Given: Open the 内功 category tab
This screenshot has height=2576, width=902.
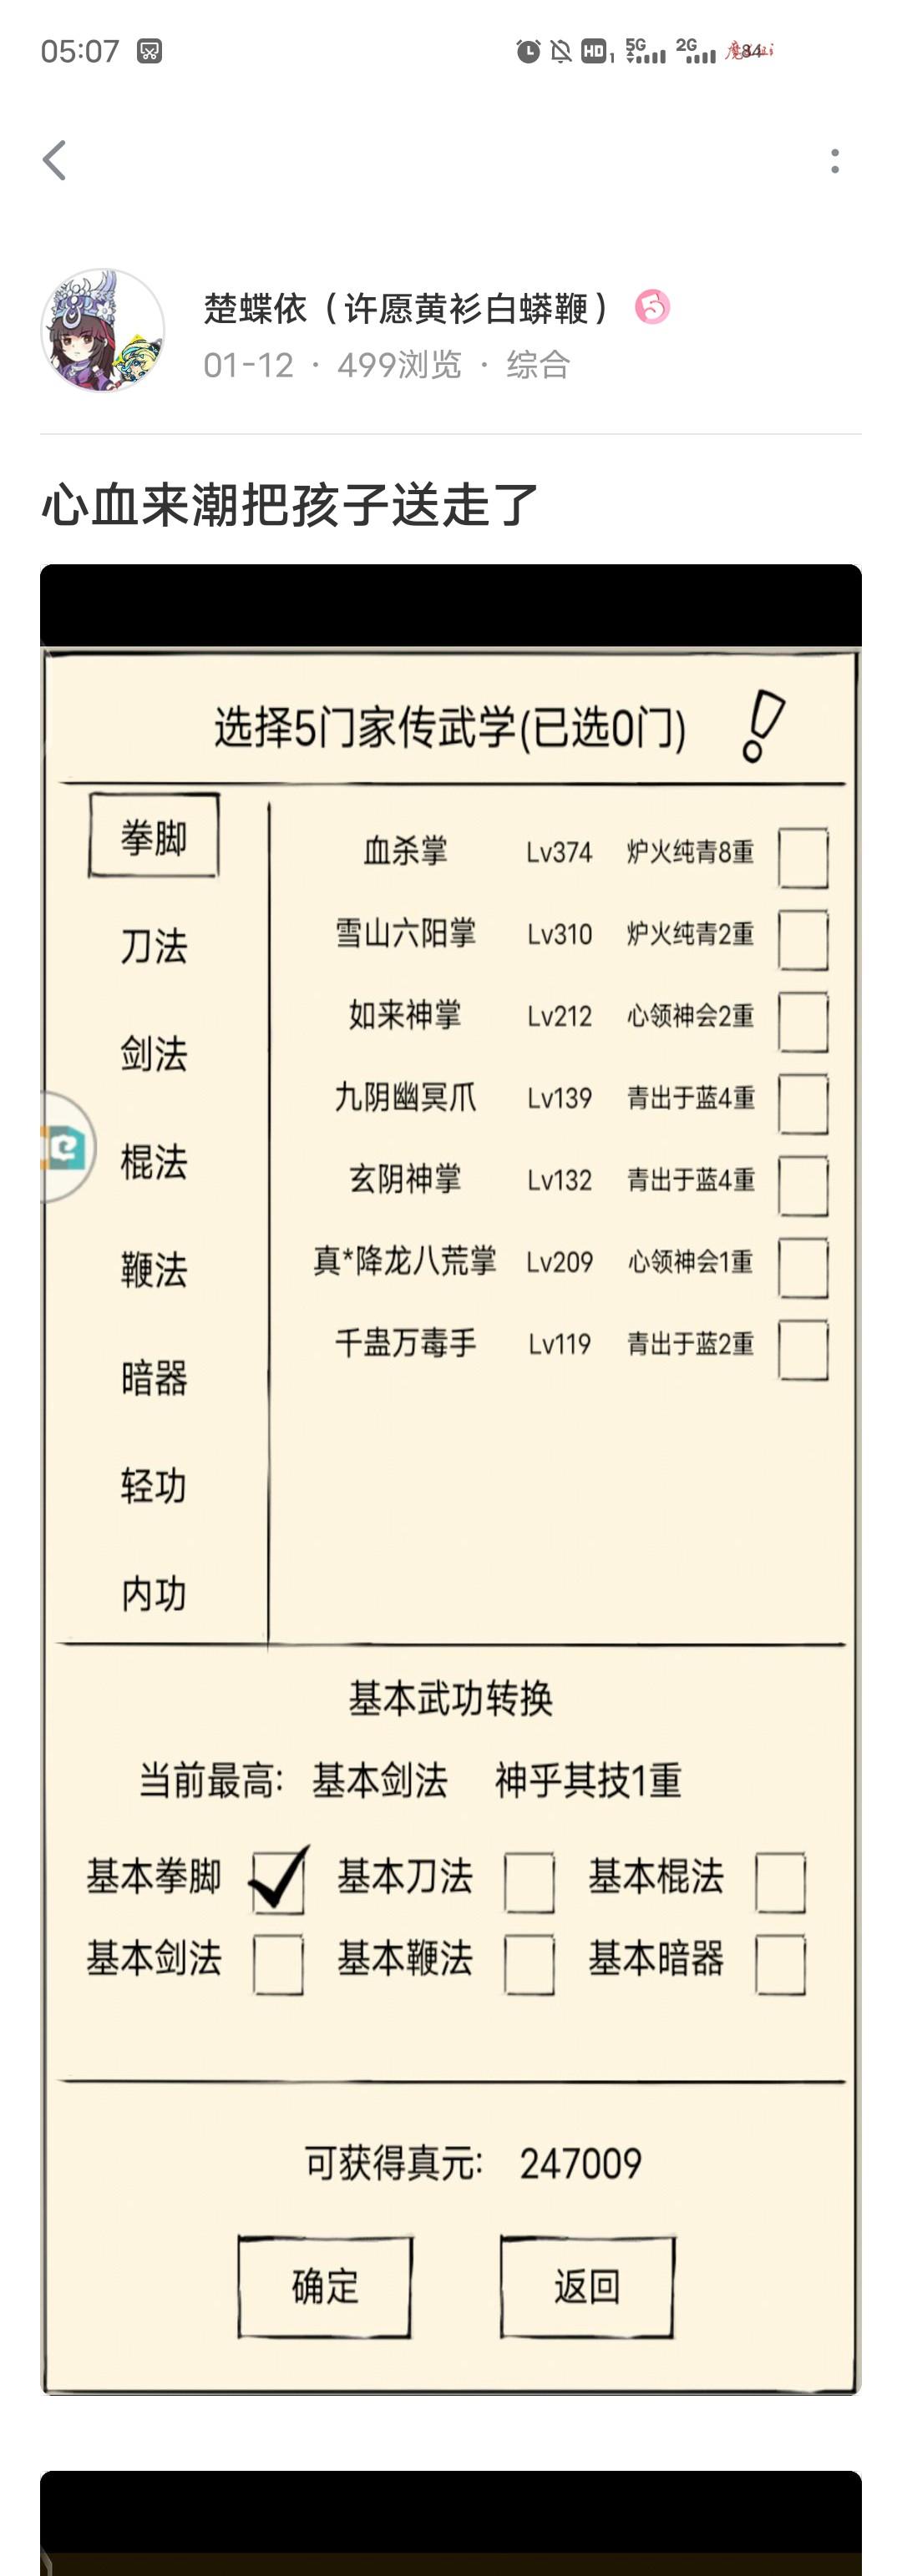Looking at the screenshot, I should (x=154, y=1593).
